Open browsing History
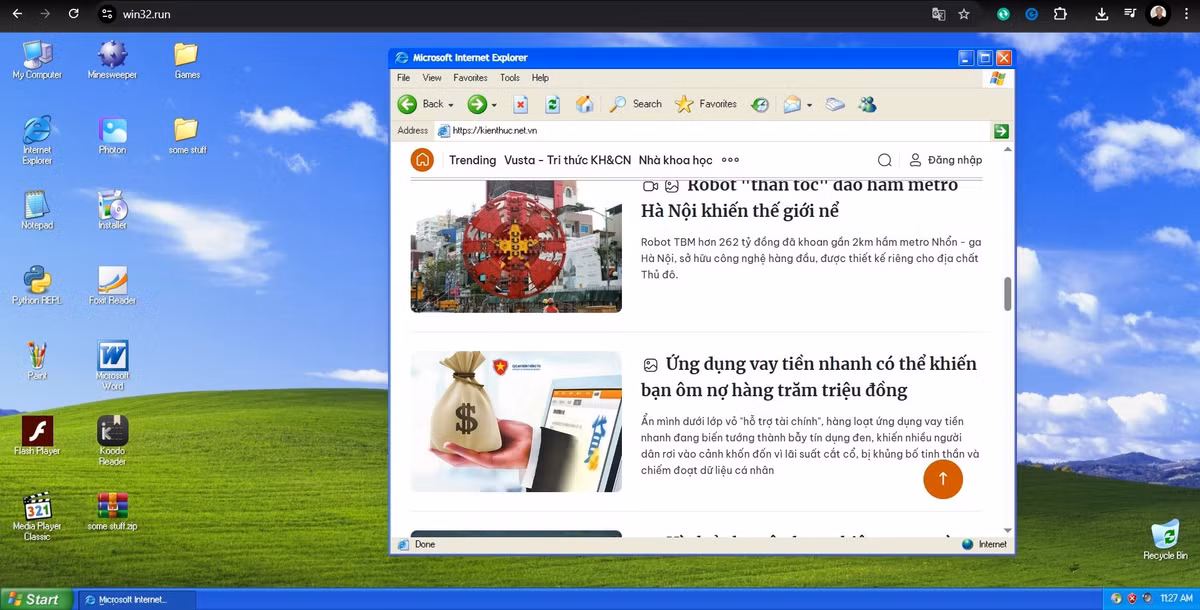Viewport: 1200px width, 610px height. 760,104
